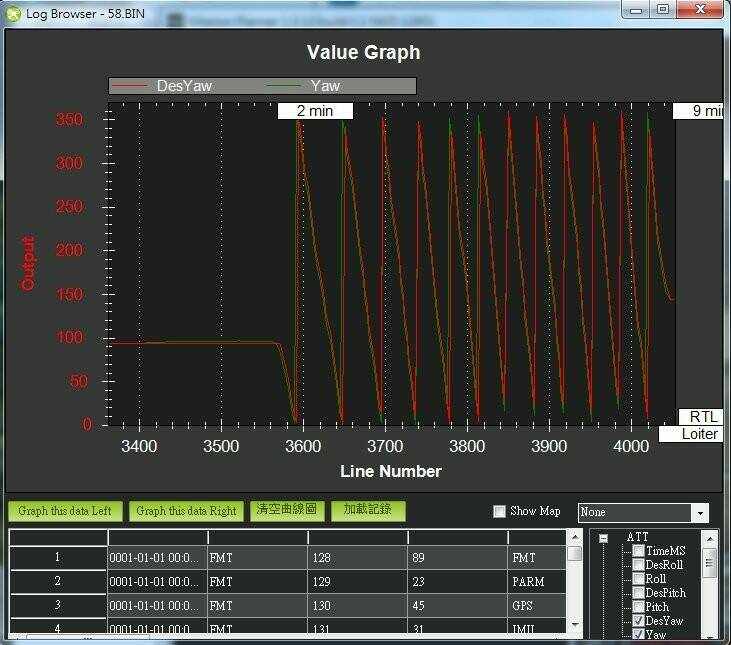Check the DesRoll field checkbox
Image resolution: width=731 pixels, height=645 pixels.
pyautogui.click(x=638, y=565)
